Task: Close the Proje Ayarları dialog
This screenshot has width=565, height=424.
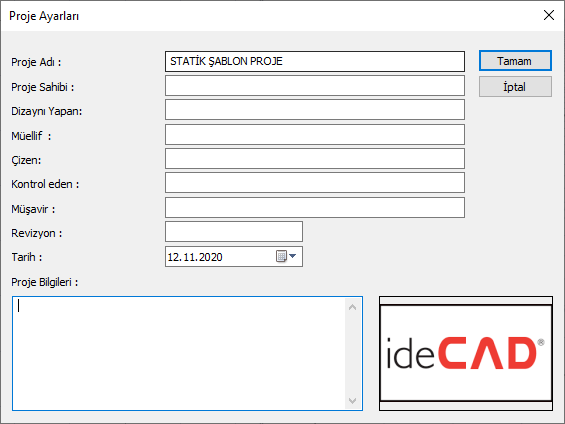Action: pos(549,15)
